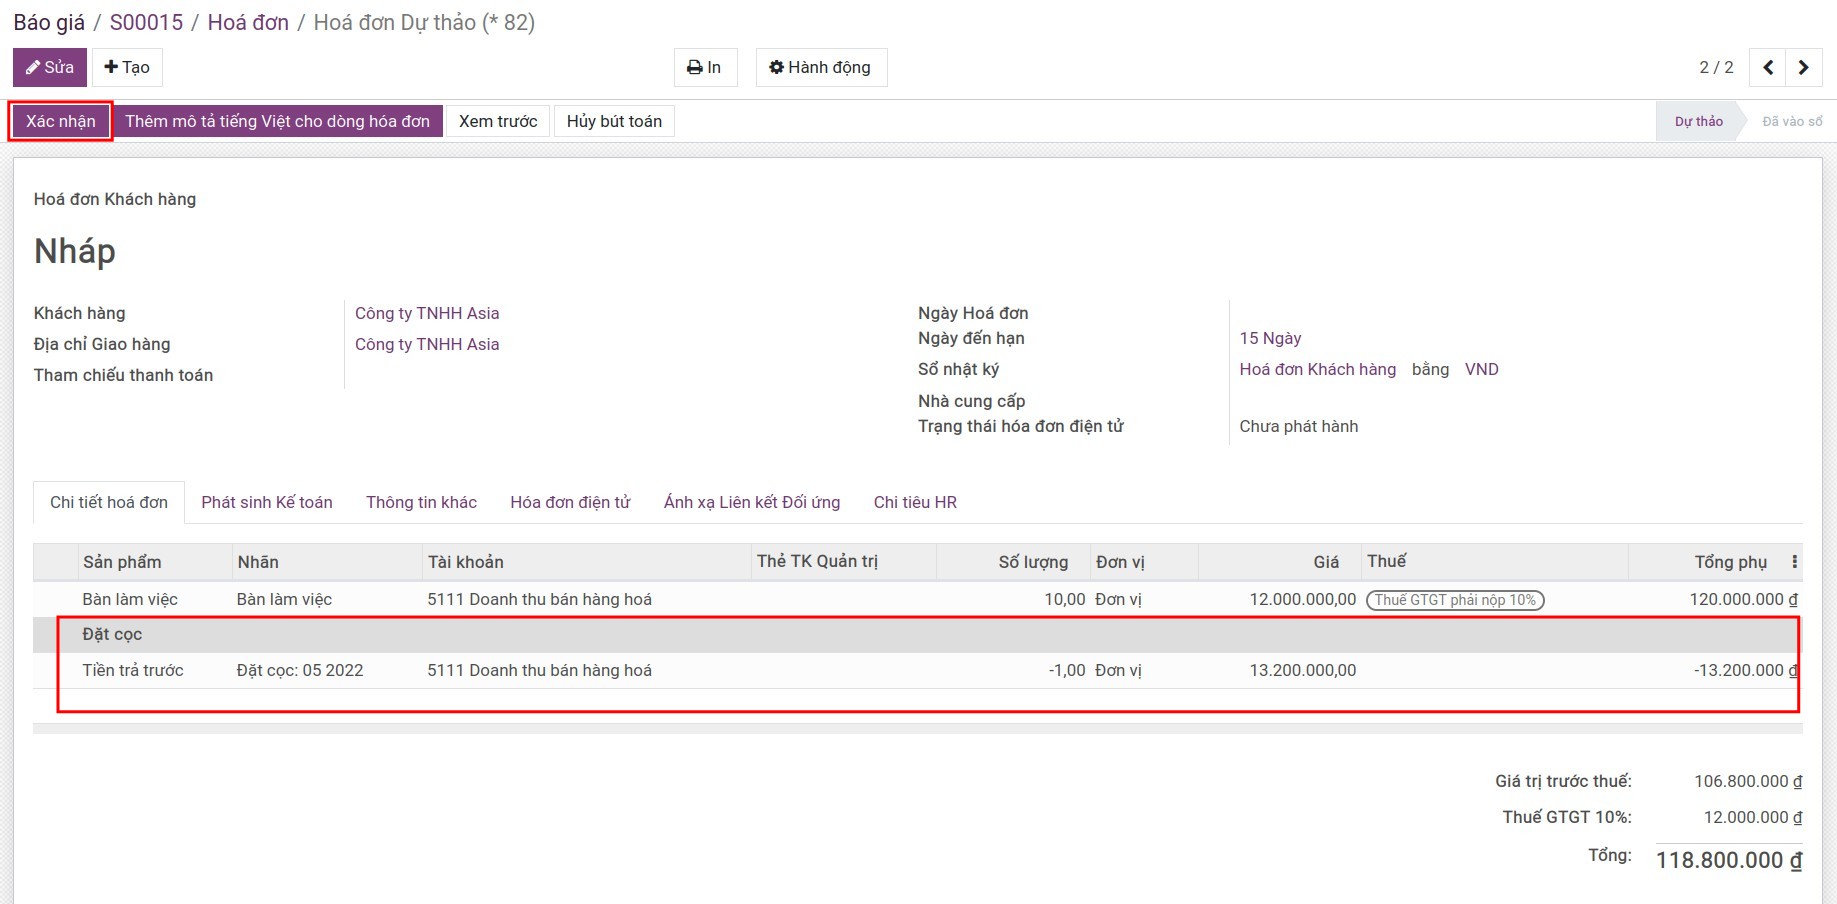Click the Hủy bút toán button
The image size is (1837, 904).
(x=614, y=121)
